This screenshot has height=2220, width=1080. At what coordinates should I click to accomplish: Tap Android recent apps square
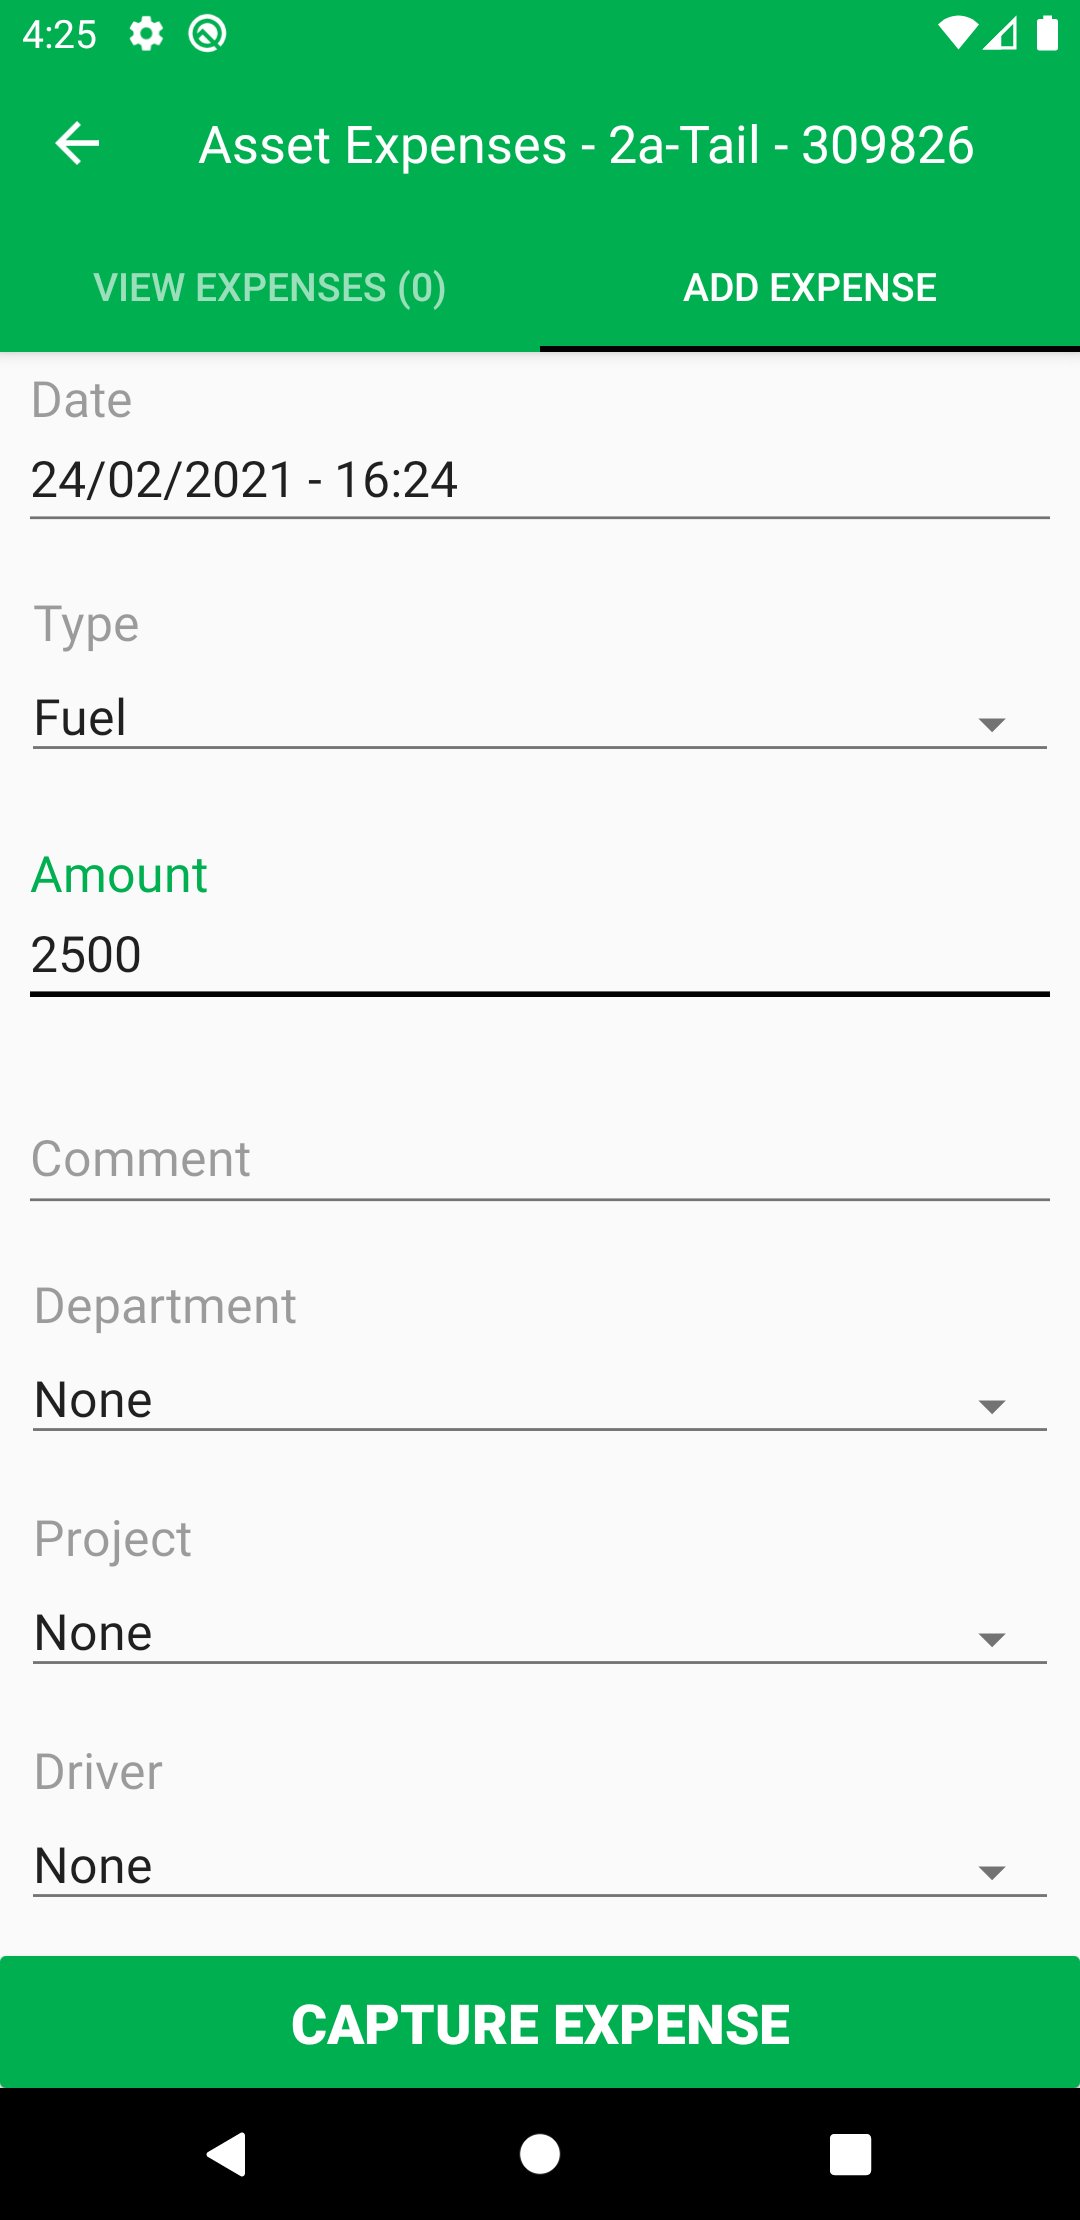[851, 2154]
